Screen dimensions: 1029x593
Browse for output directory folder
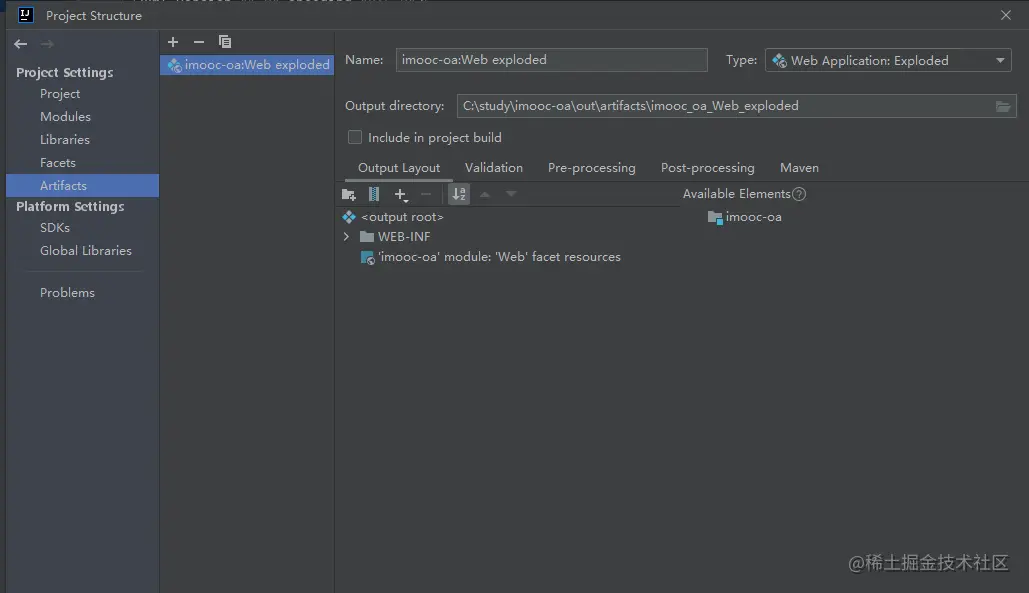pyautogui.click(x=1003, y=106)
